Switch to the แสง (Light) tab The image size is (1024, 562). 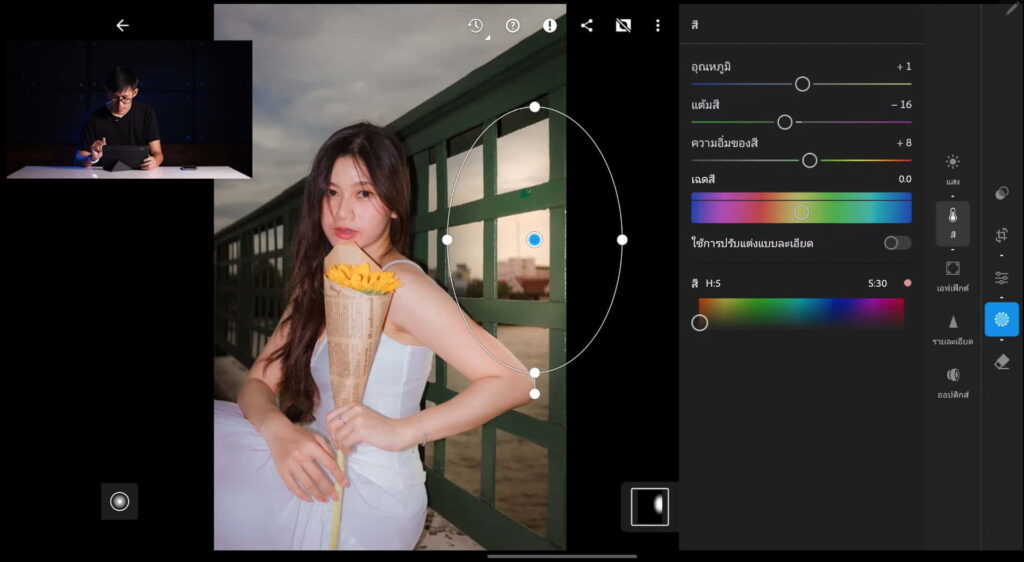[x=952, y=168]
